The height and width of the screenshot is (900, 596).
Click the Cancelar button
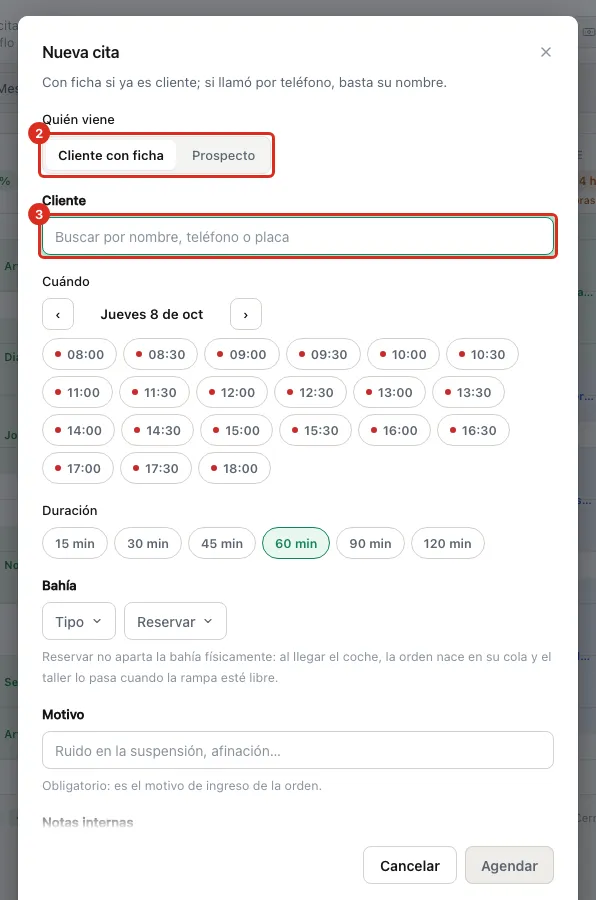410,865
